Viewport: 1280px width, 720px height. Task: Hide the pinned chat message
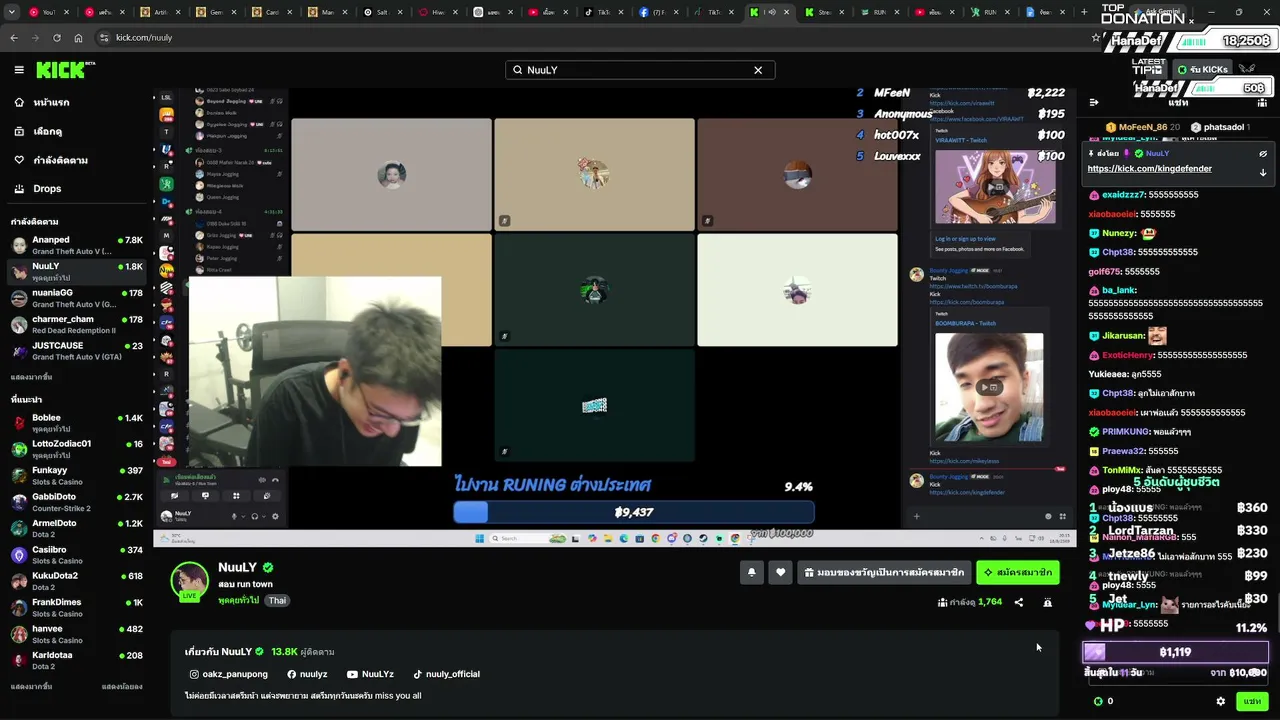(x=1263, y=154)
